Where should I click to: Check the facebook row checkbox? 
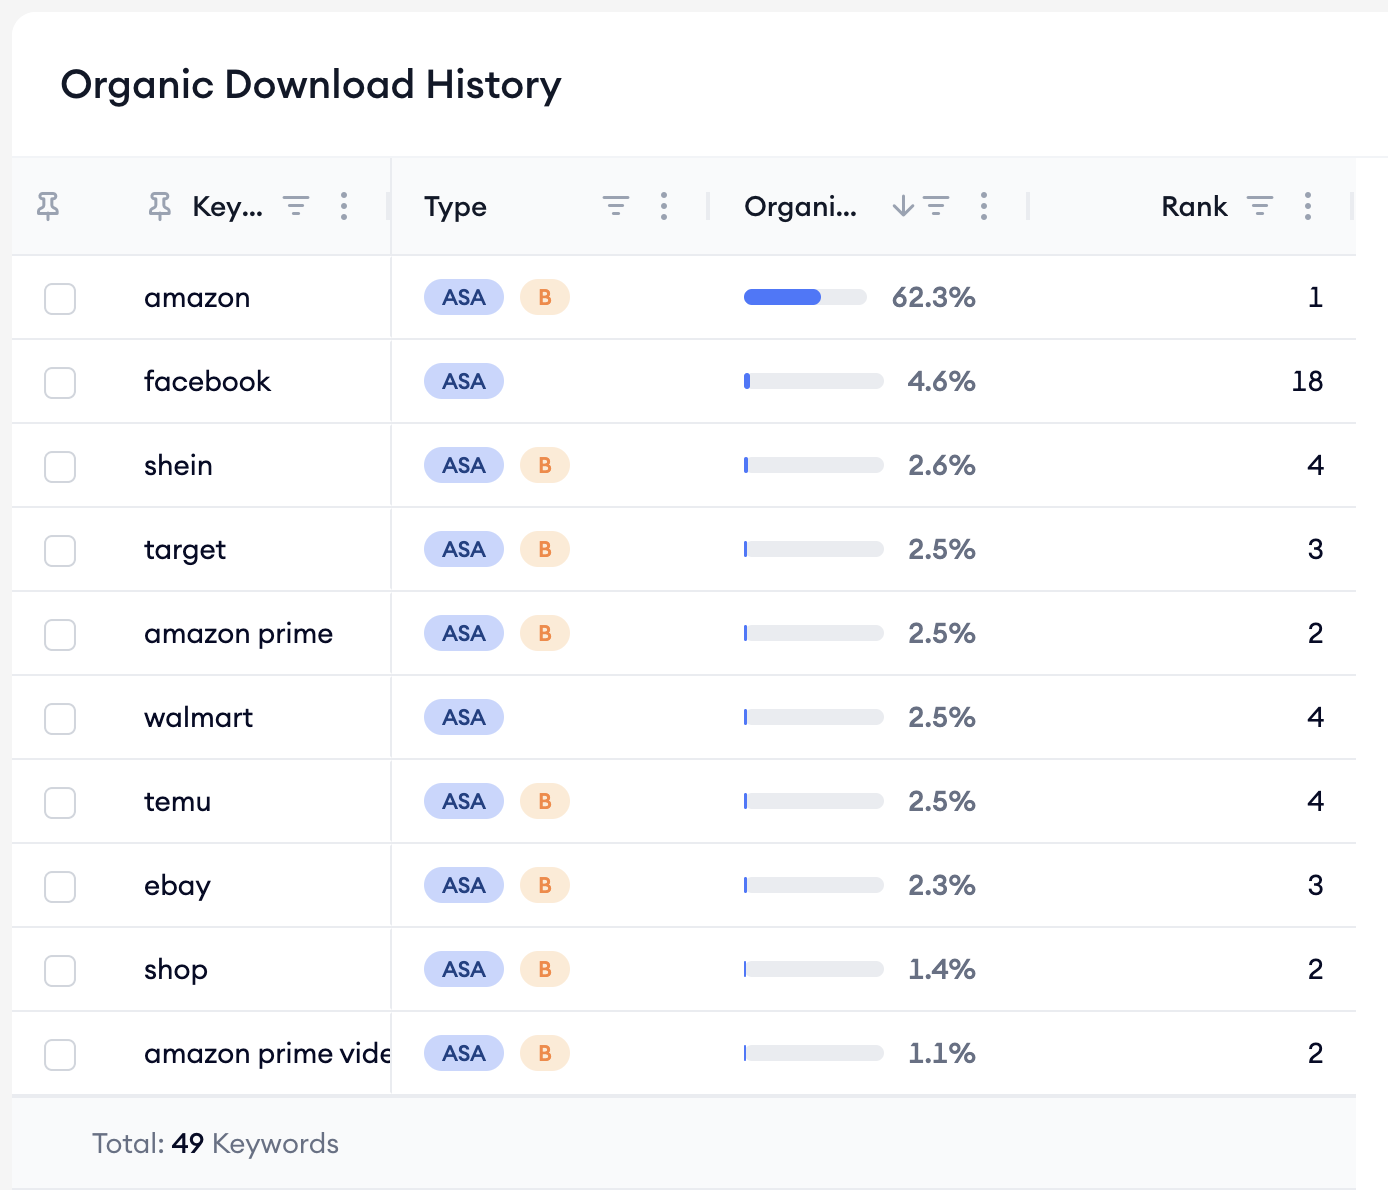pos(60,382)
